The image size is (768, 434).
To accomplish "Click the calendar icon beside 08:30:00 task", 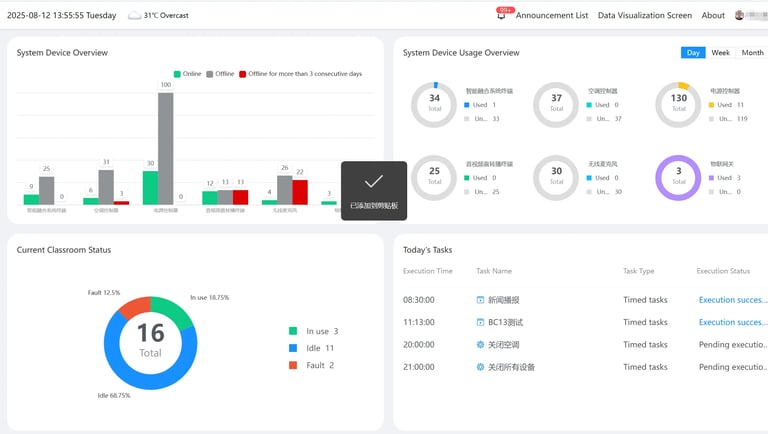I will [x=480, y=300].
